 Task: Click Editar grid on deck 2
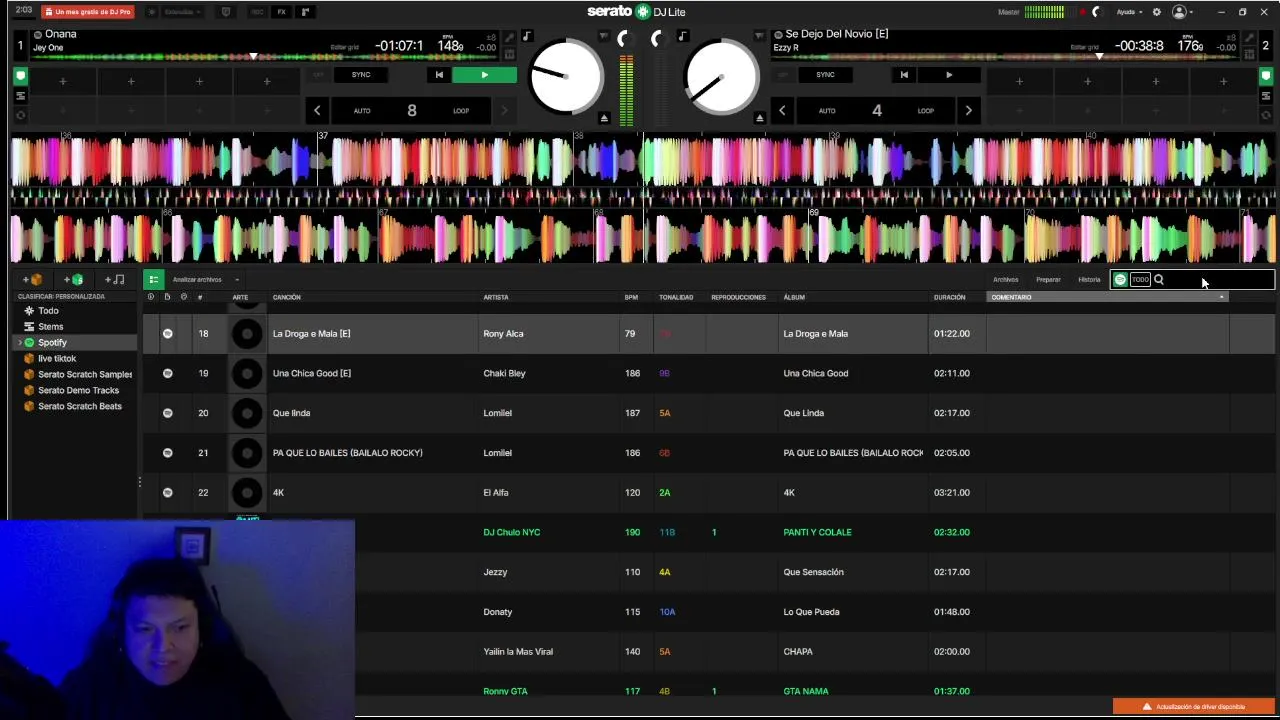1085,47
